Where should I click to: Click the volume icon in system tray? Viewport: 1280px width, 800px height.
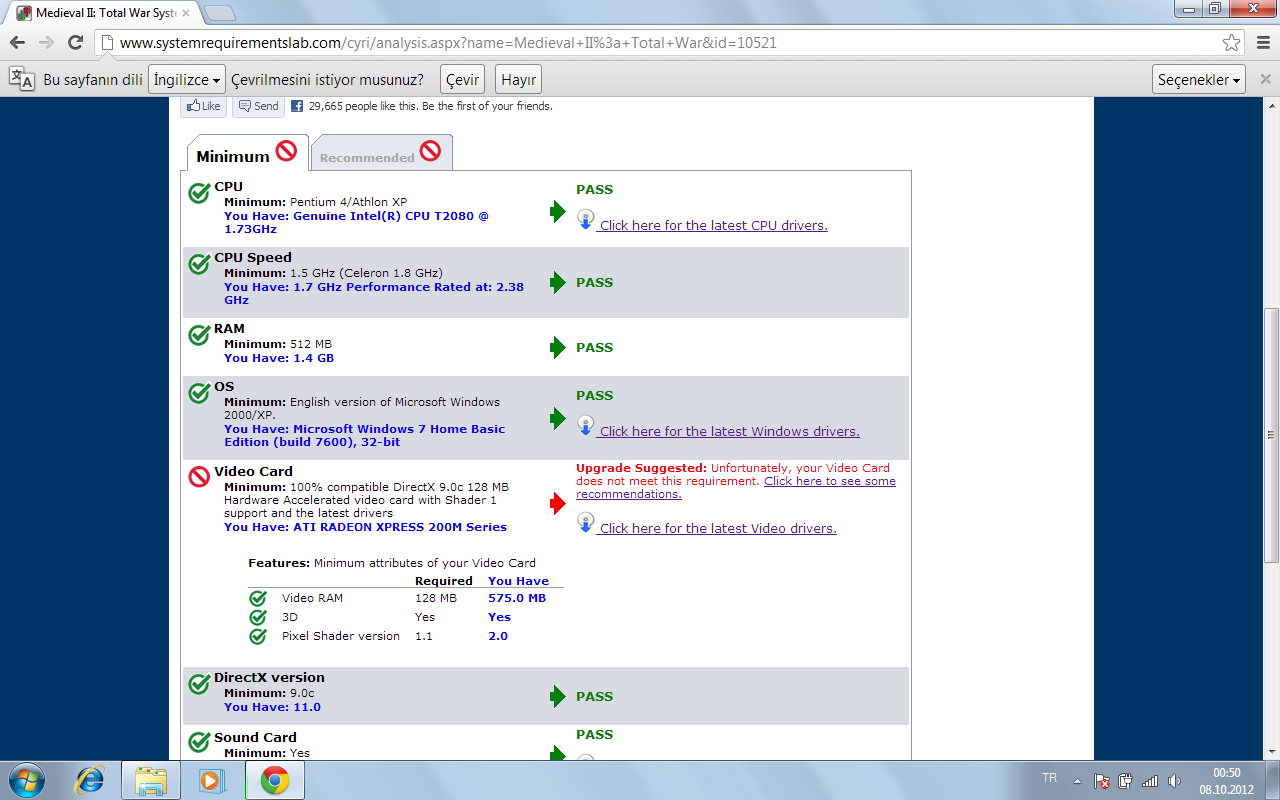pyautogui.click(x=1174, y=781)
